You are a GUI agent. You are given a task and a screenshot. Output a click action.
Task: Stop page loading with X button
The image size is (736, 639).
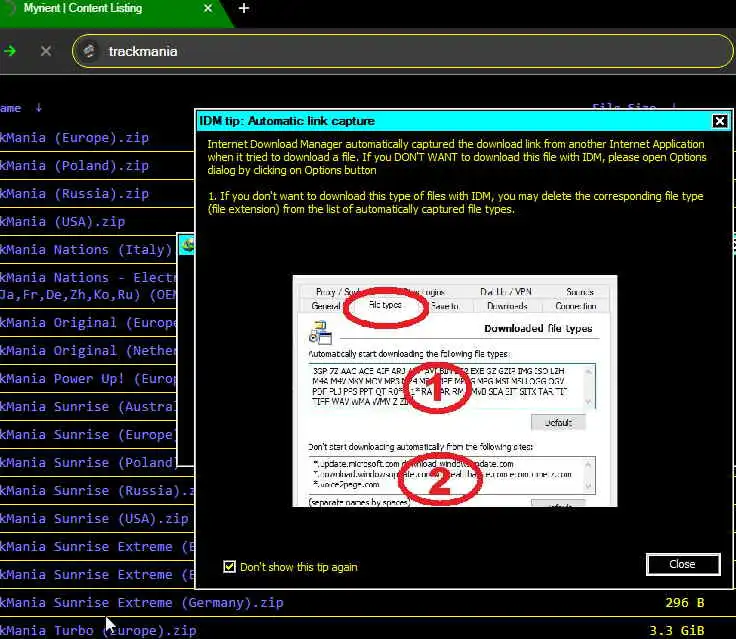pyautogui.click(x=46, y=51)
